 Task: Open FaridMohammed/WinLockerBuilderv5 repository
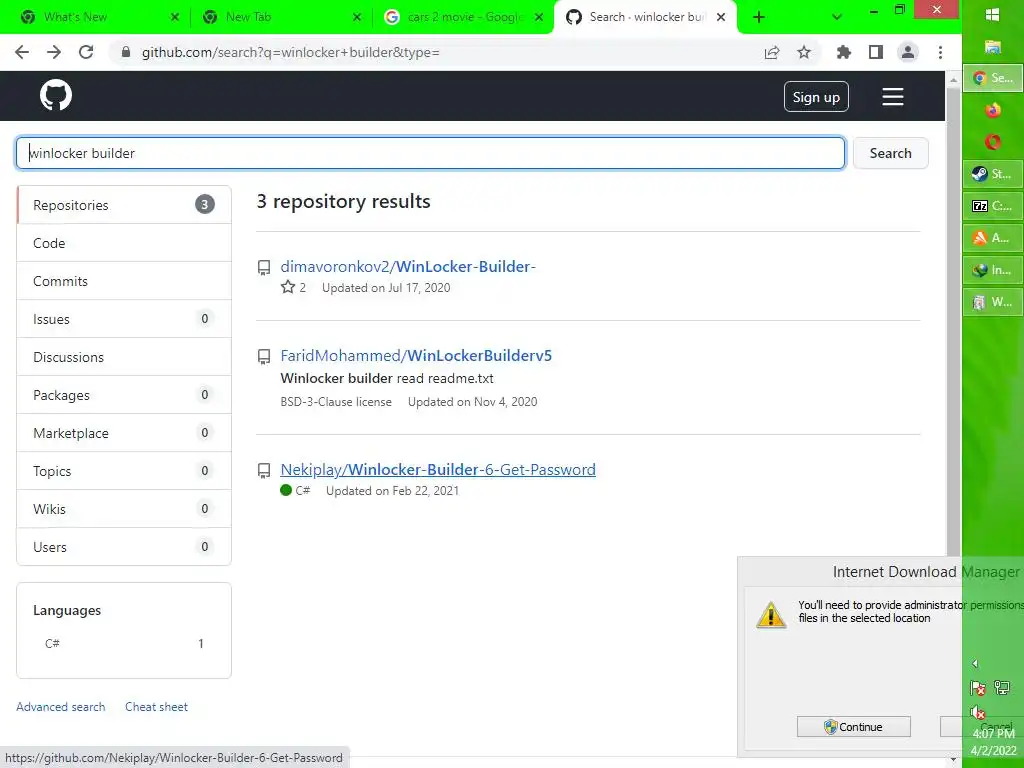[416, 355]
